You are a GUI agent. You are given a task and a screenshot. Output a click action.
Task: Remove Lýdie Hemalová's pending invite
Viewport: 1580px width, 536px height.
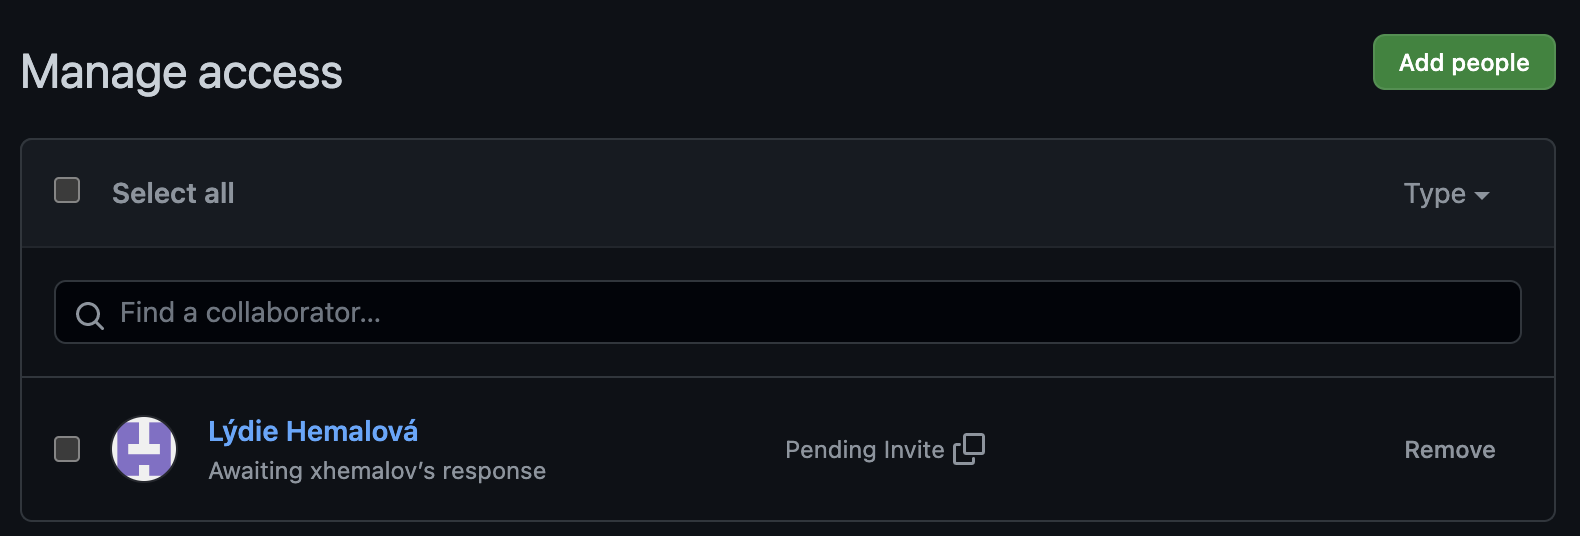[x=1449, y=450]
